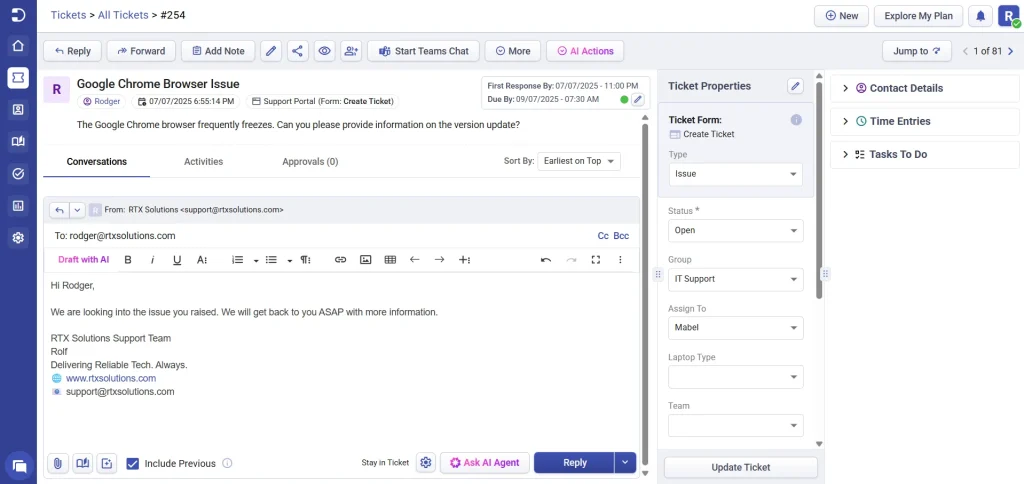Screen dimensions: 1024x484
Task: Open the Contacts icon in sidebar
Action: pyautogui.click(x=18, y=110)
